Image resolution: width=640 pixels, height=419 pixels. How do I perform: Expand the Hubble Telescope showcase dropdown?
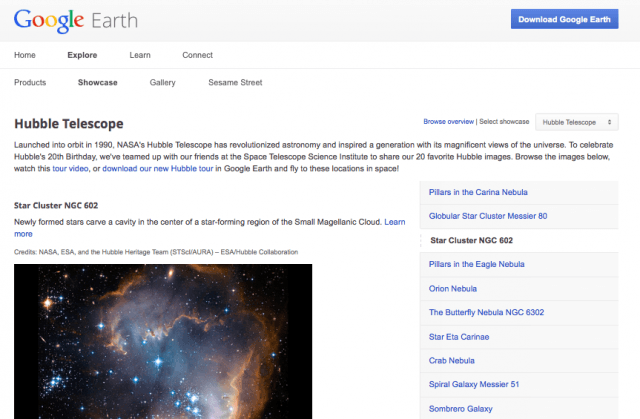click(579, 122)
